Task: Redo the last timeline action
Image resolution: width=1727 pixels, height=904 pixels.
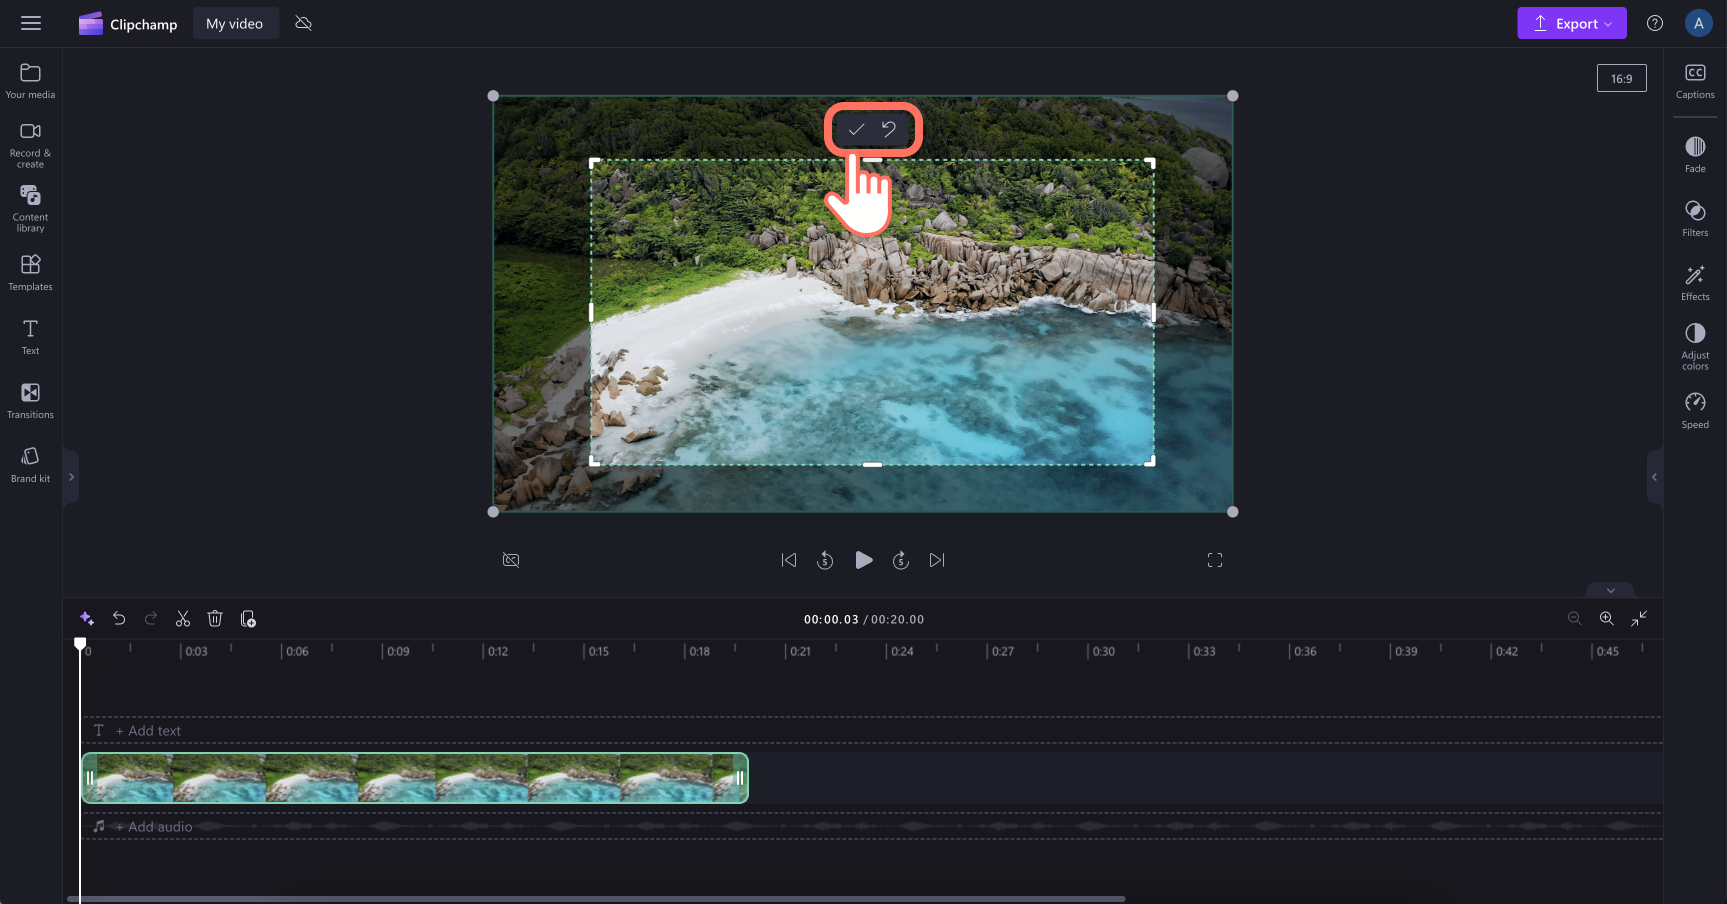Action: 151,619
